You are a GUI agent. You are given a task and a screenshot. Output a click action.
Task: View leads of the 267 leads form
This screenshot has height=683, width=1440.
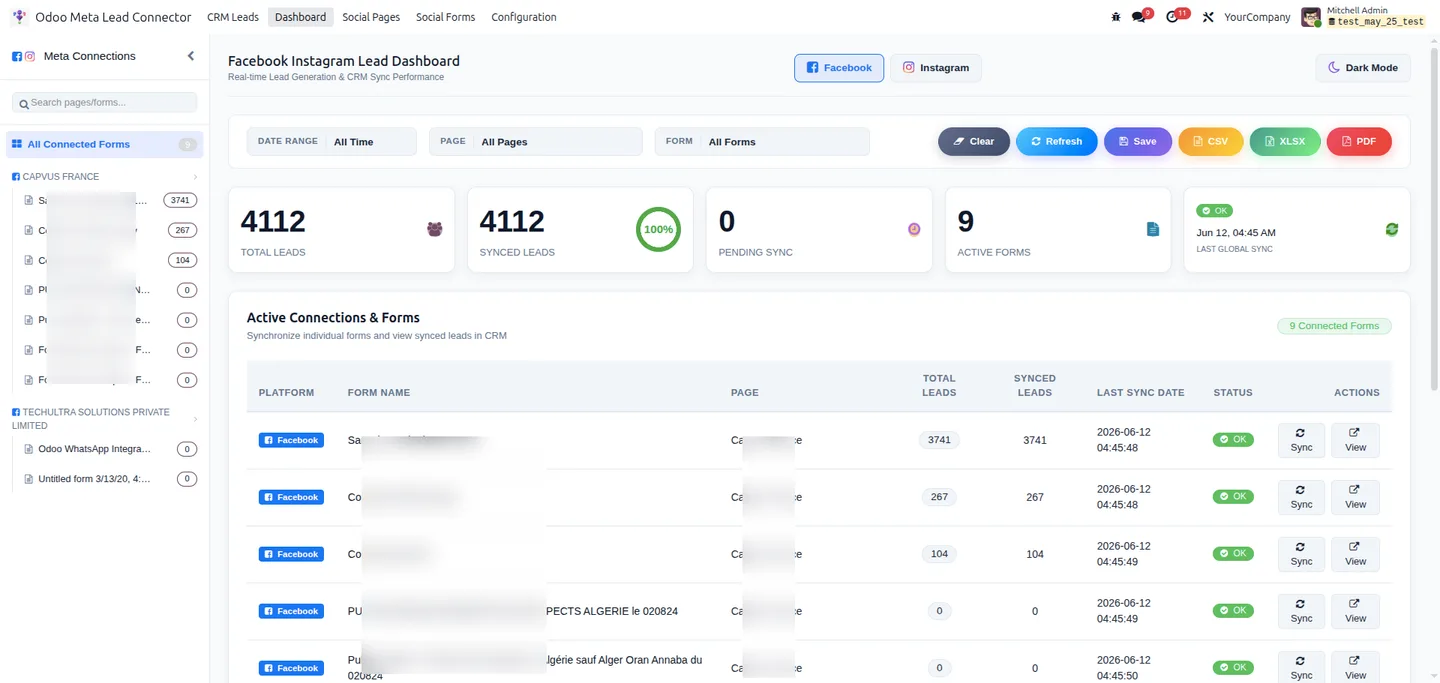click(1355, 497)
